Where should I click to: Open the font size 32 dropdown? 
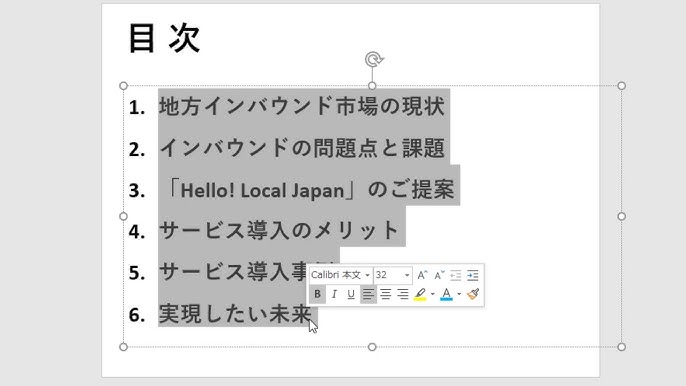click(407, 275)
